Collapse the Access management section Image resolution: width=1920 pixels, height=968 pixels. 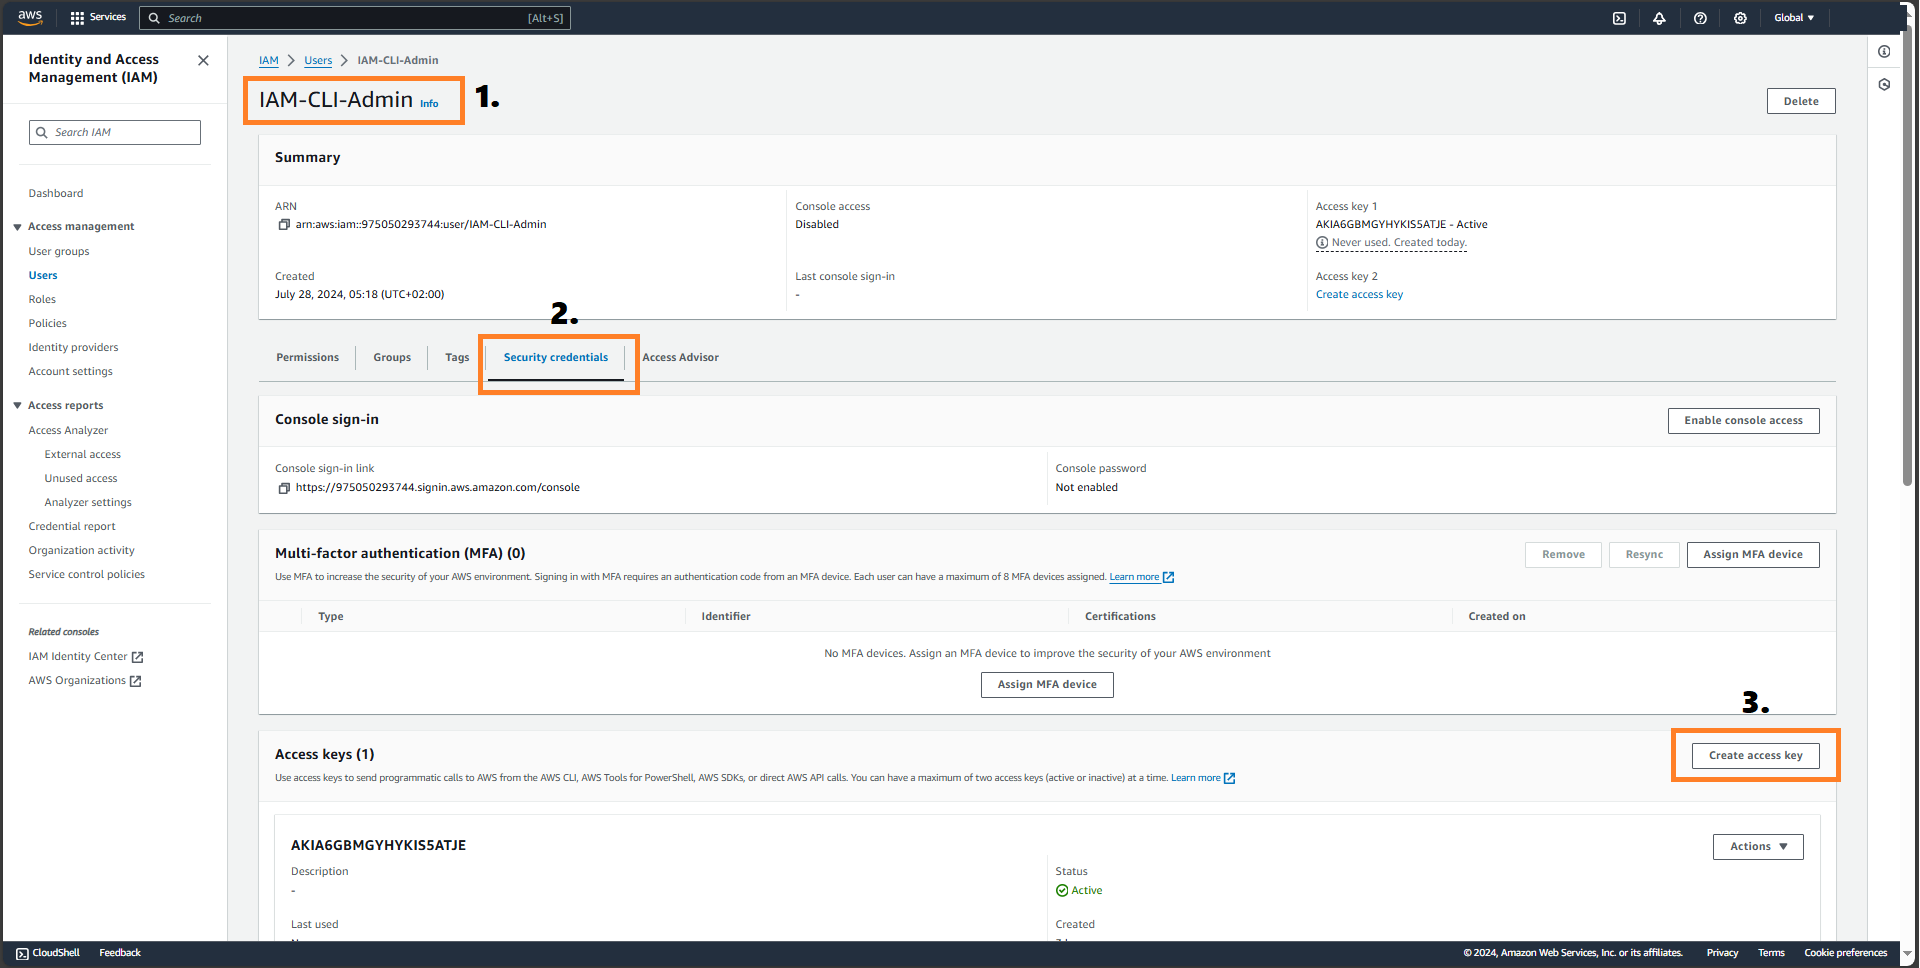[x=17, y=227]
